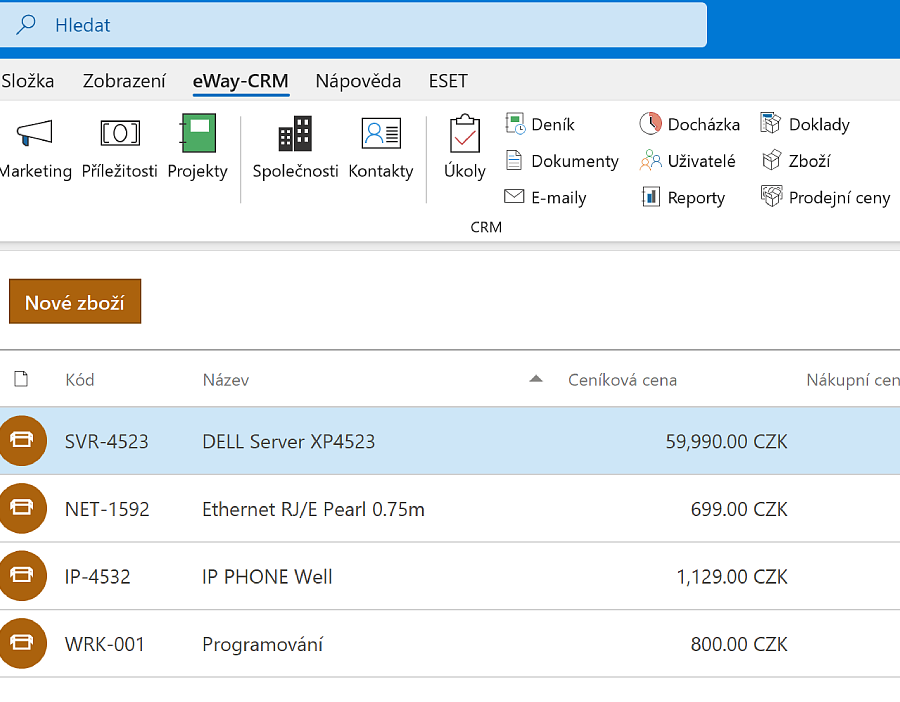
Task: Click the Doklady boxes icon
Action: (x=771, y=123)
